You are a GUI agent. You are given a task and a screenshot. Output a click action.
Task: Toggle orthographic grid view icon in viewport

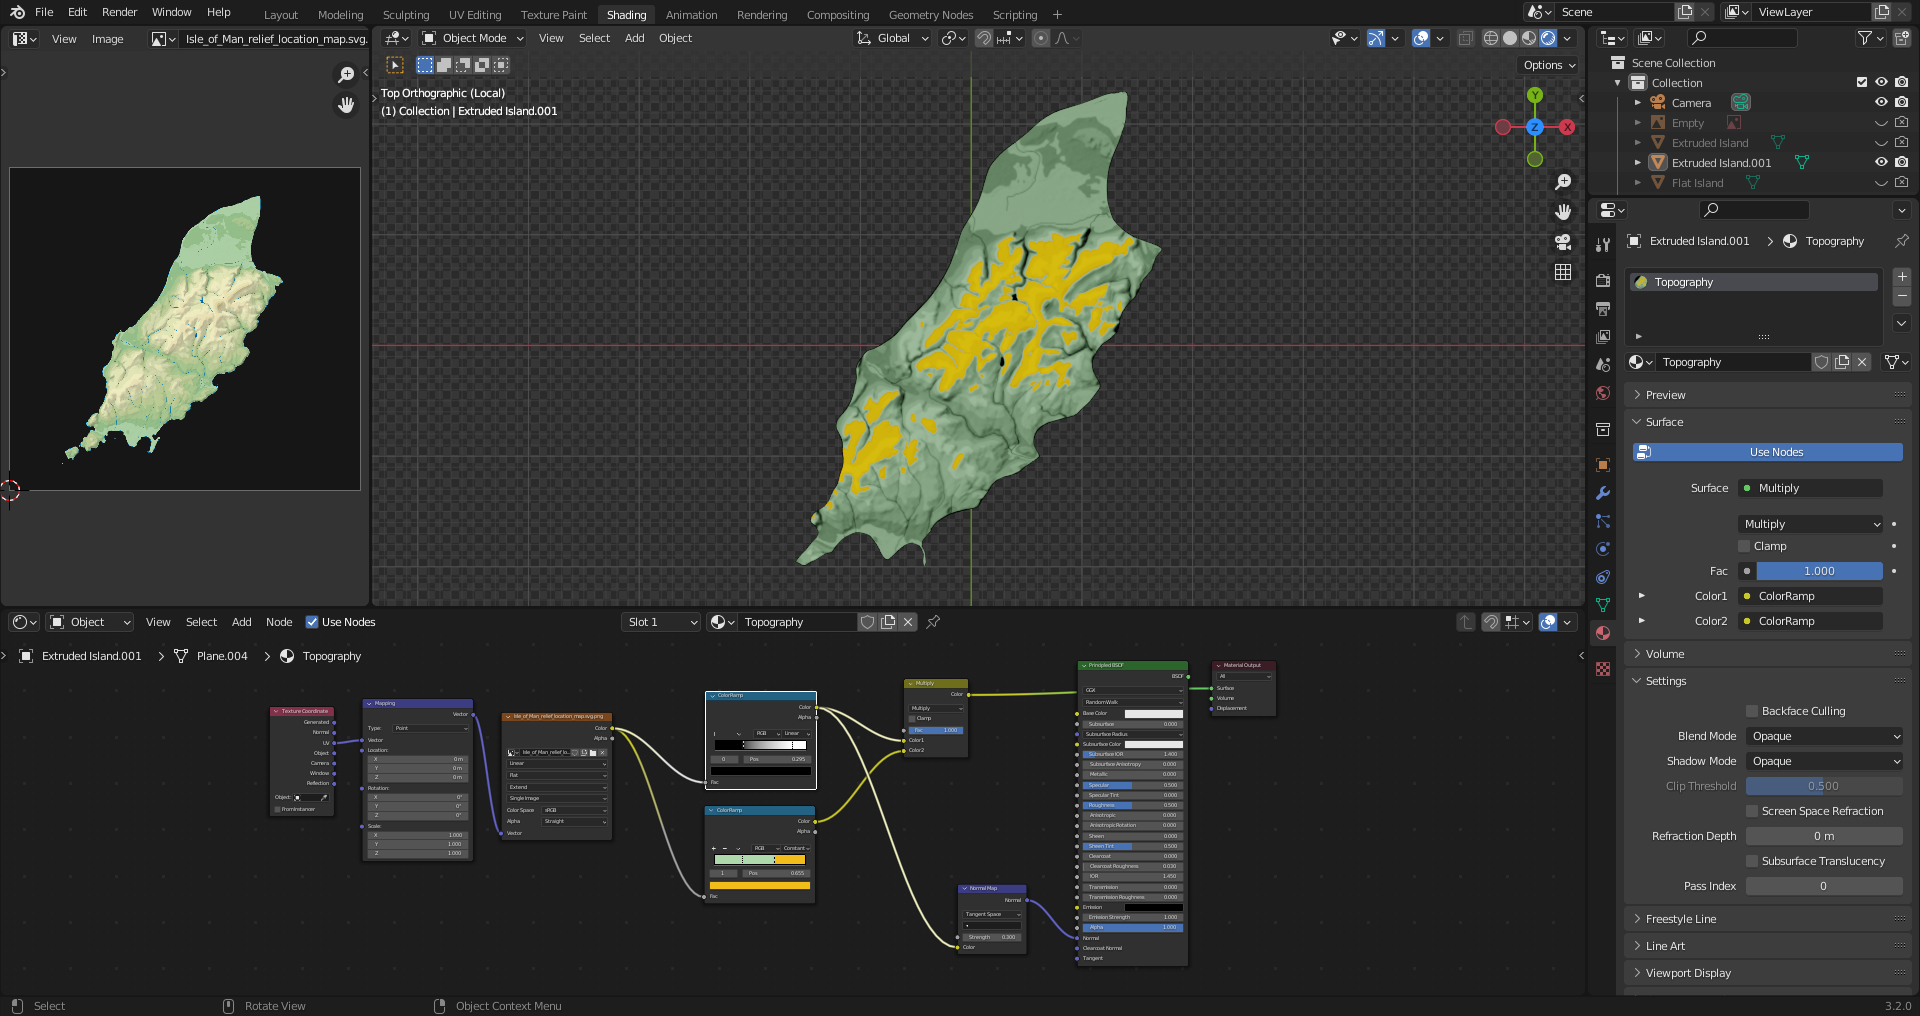[1563, 272]
